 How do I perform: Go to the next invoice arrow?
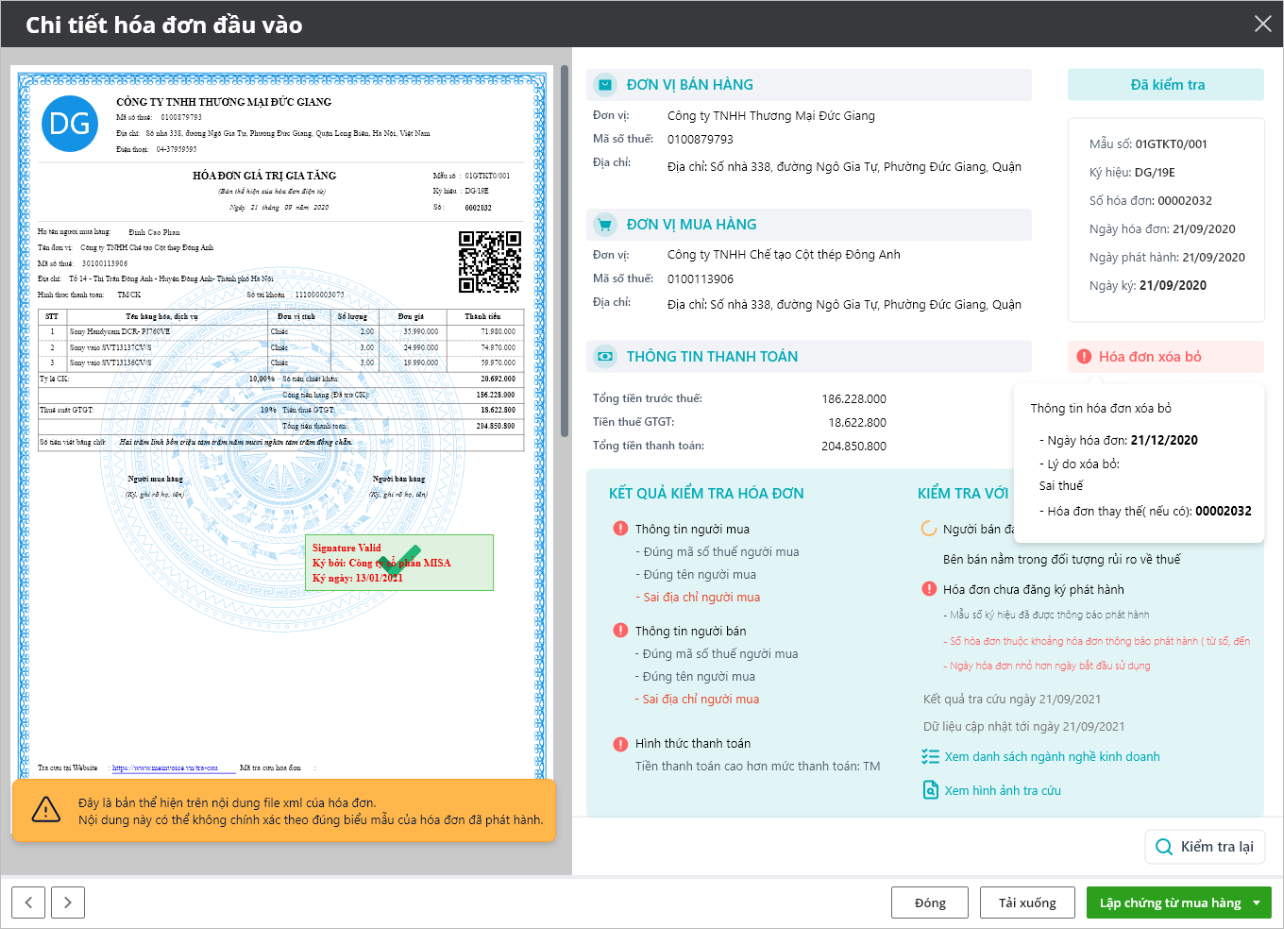click(67, 902)
